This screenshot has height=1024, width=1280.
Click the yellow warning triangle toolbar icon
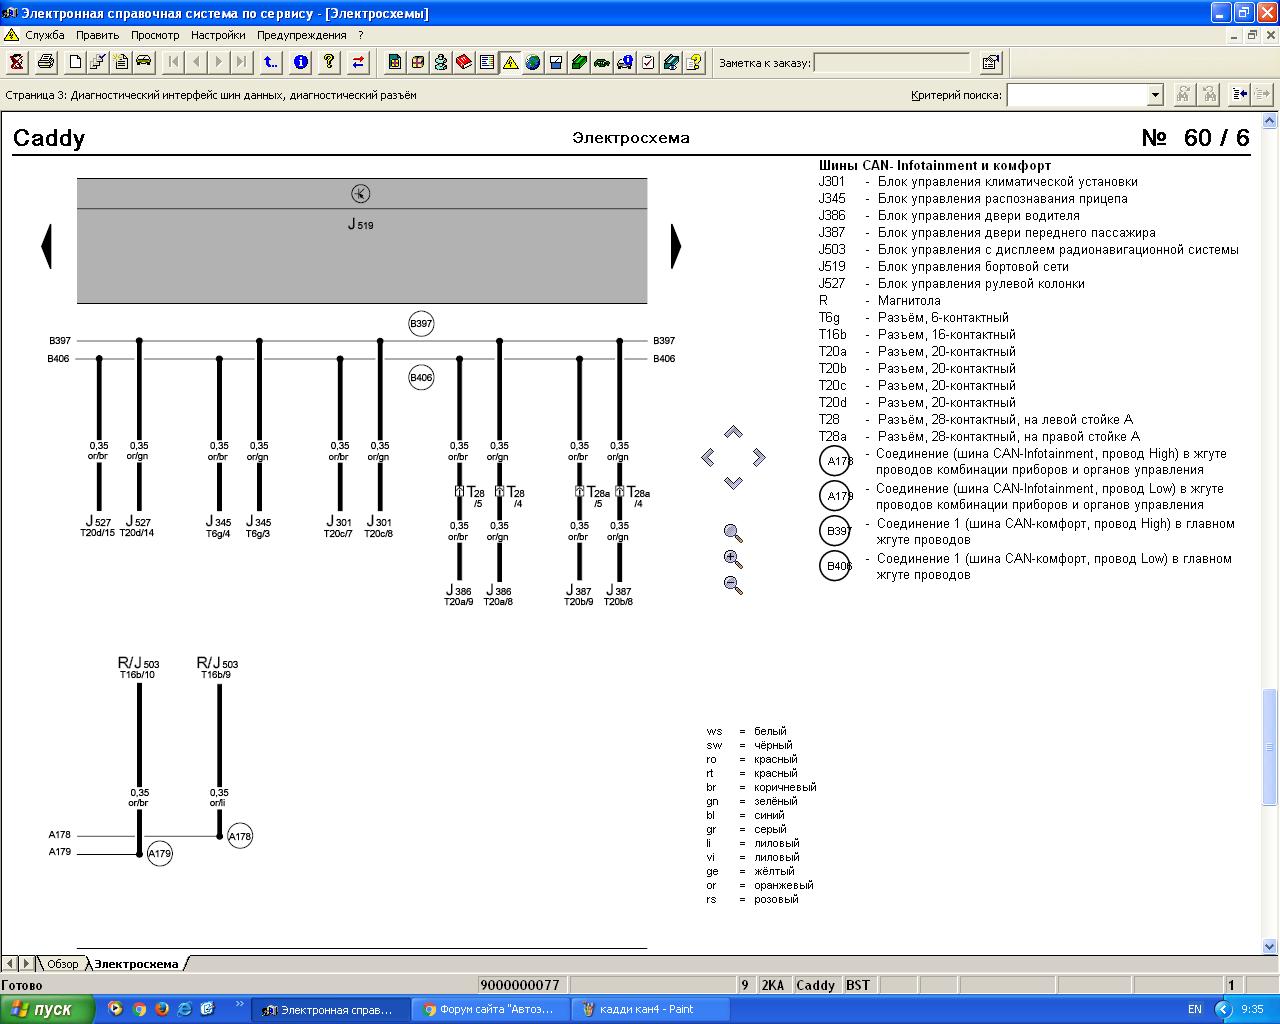pyautogui.click(x=510, y=62)
